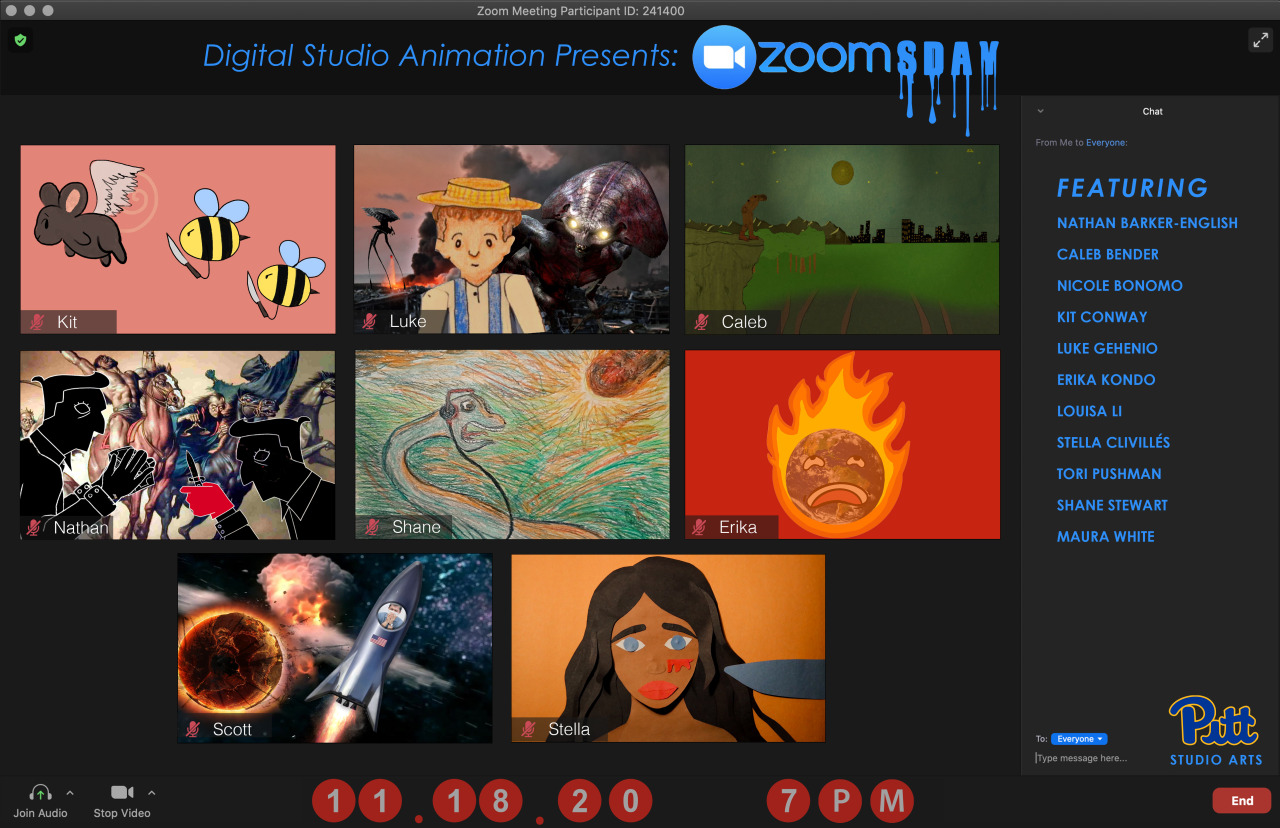Select Nathan's video thumbnail
Screen dimensions: 1280x828
point(178,444)
